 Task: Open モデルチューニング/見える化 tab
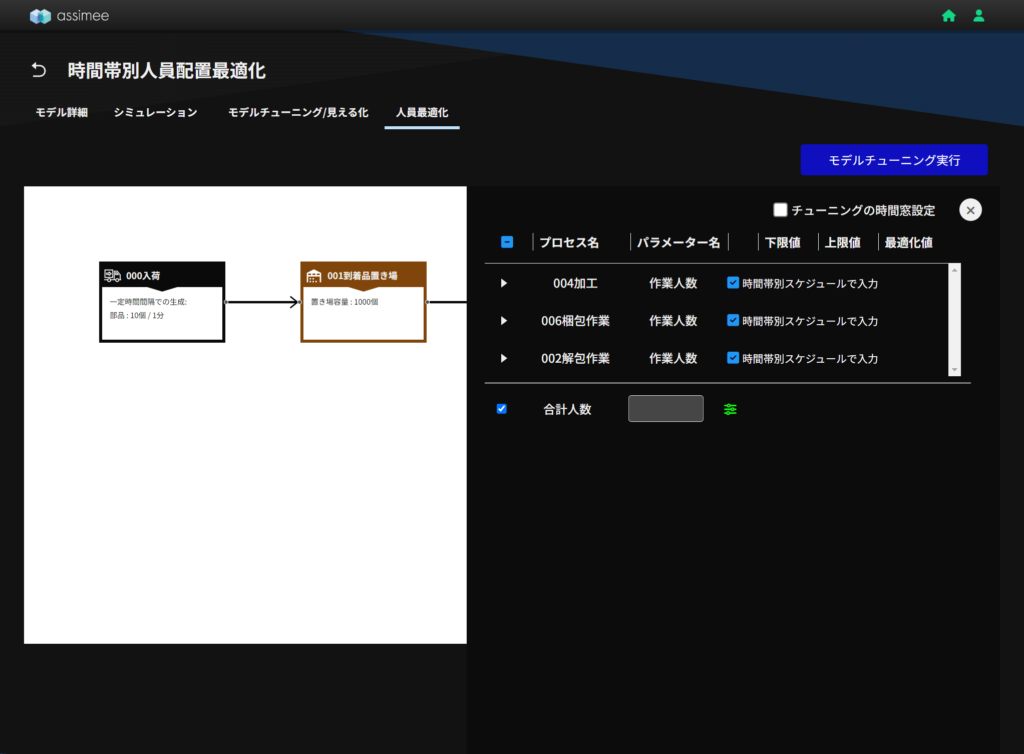pyautogui.click(x=298, y=112)
